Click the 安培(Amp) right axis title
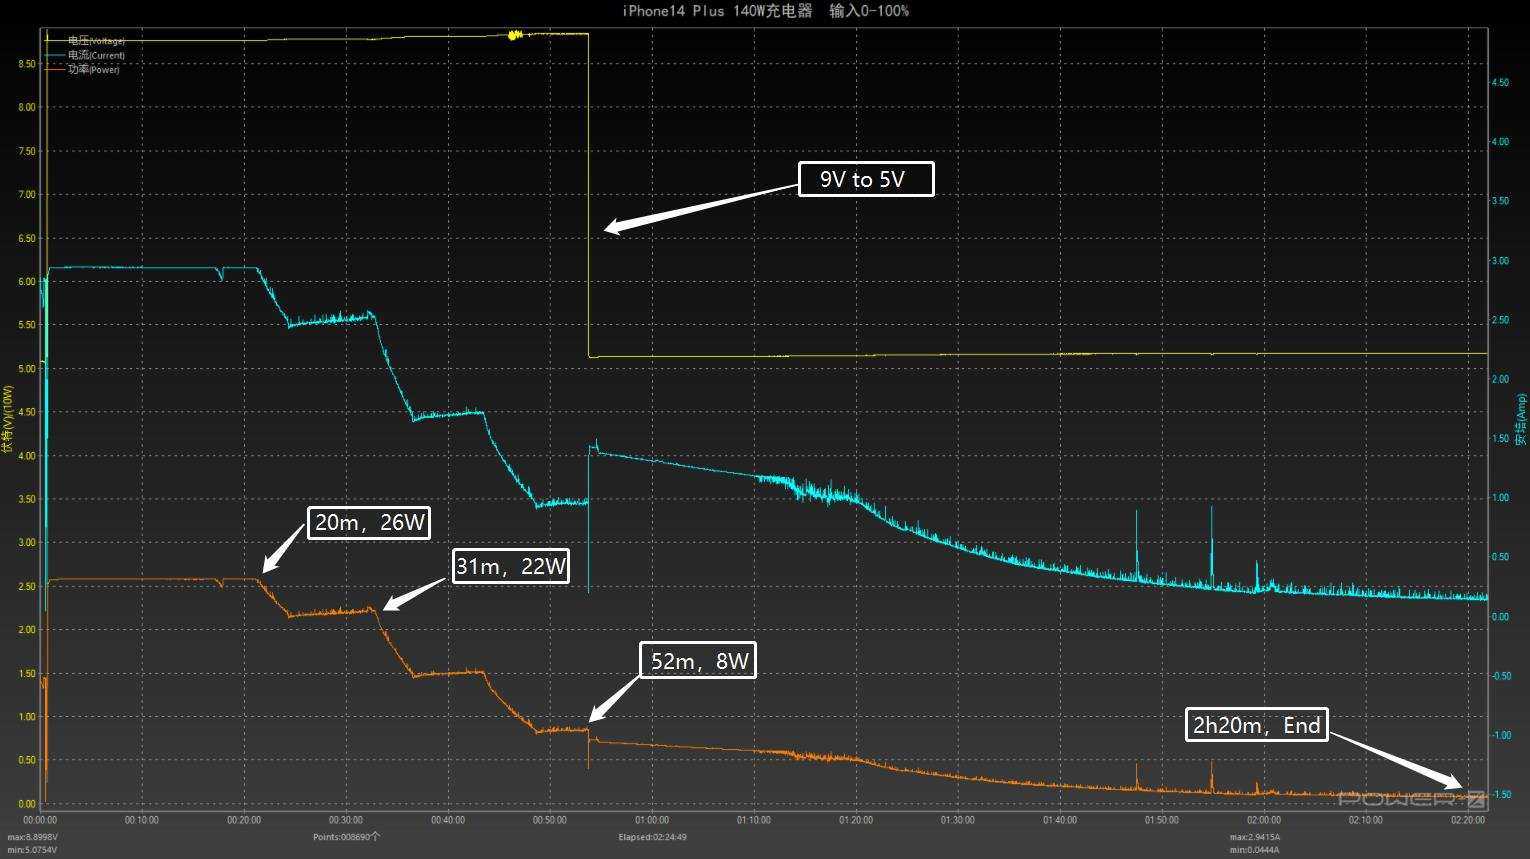 click(x=1521, y=419)
